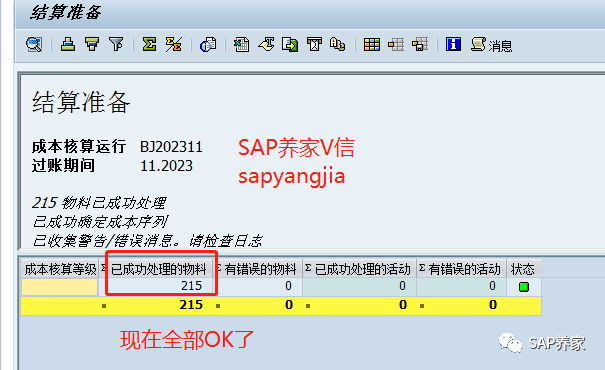
Task: Click total-row 0 under 已成功处理的活动
Action: [x=403, y=305]
